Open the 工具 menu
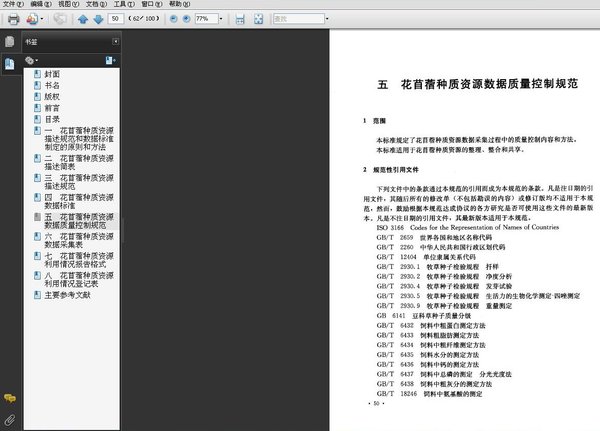The width and height of the screenshot is (600, 431). click(x=124, y=4)
